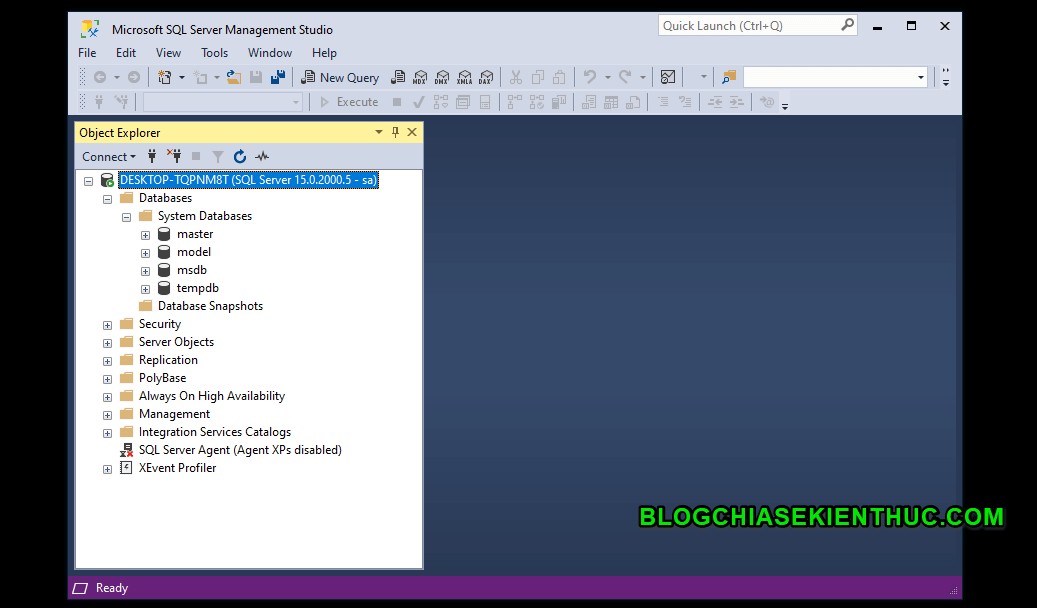Select the XMLA query icon
Image resolution: width=1037 pixels, height=608 pixels.
tap(464, 77)
